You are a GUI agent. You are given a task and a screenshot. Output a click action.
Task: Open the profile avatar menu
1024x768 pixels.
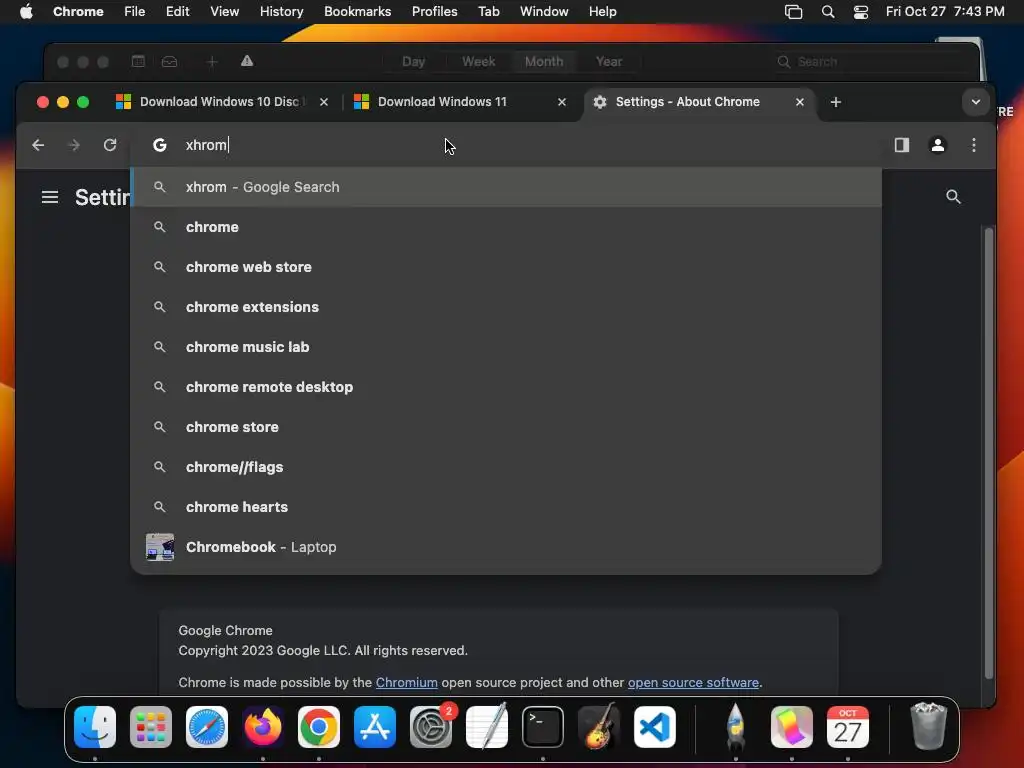(938, 145)
